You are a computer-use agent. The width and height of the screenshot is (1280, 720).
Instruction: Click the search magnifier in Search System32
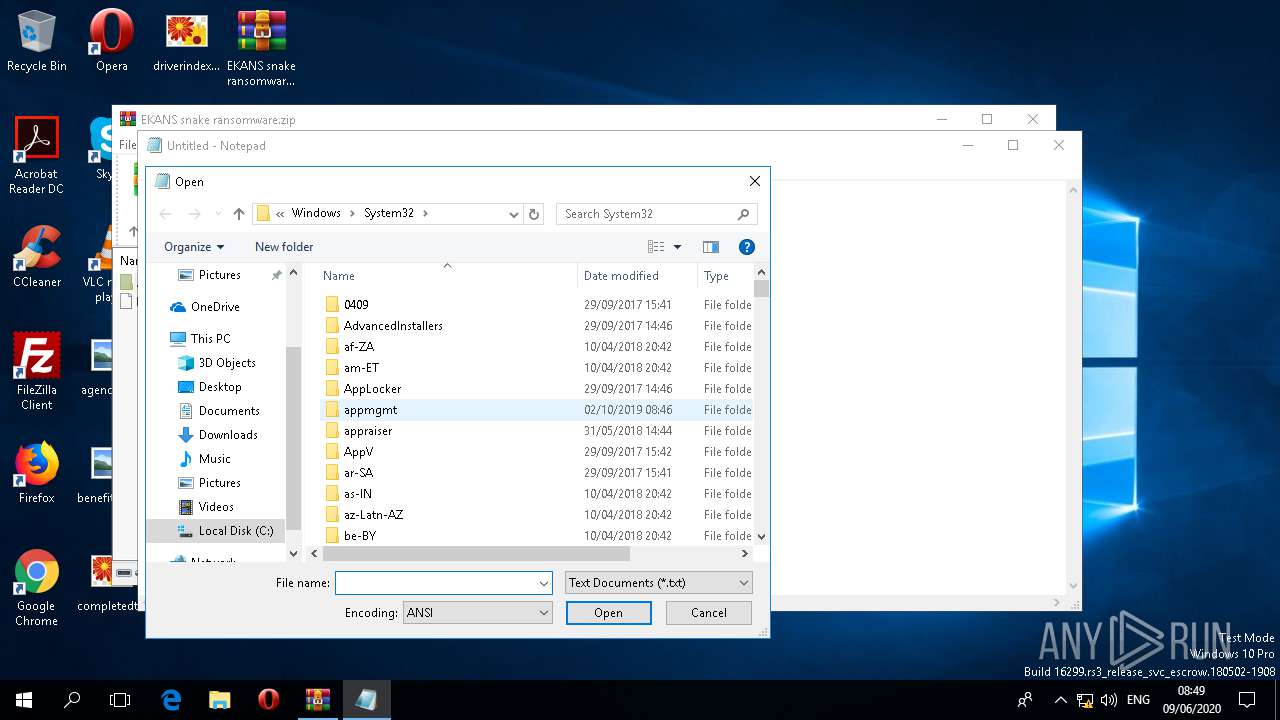pos(743,214)
